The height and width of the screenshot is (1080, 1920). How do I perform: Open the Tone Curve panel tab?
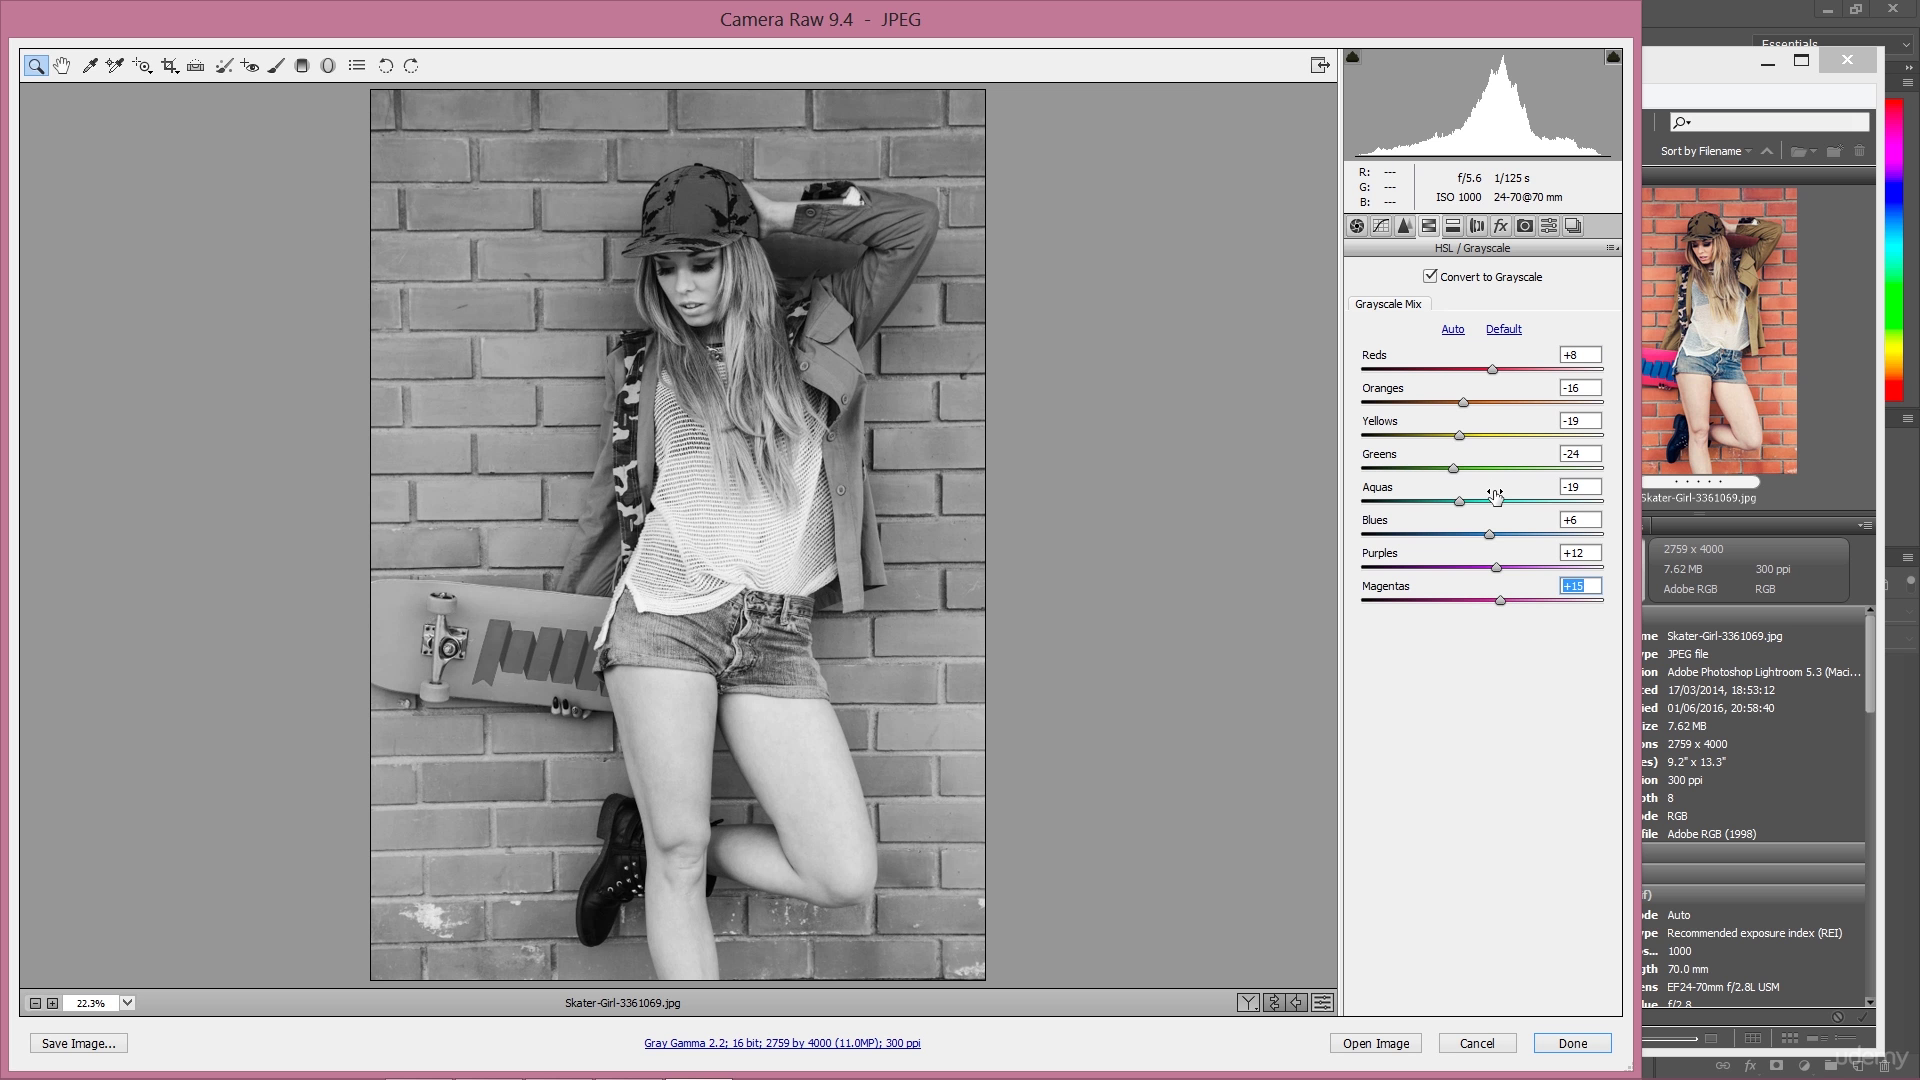click(1381, 226)
